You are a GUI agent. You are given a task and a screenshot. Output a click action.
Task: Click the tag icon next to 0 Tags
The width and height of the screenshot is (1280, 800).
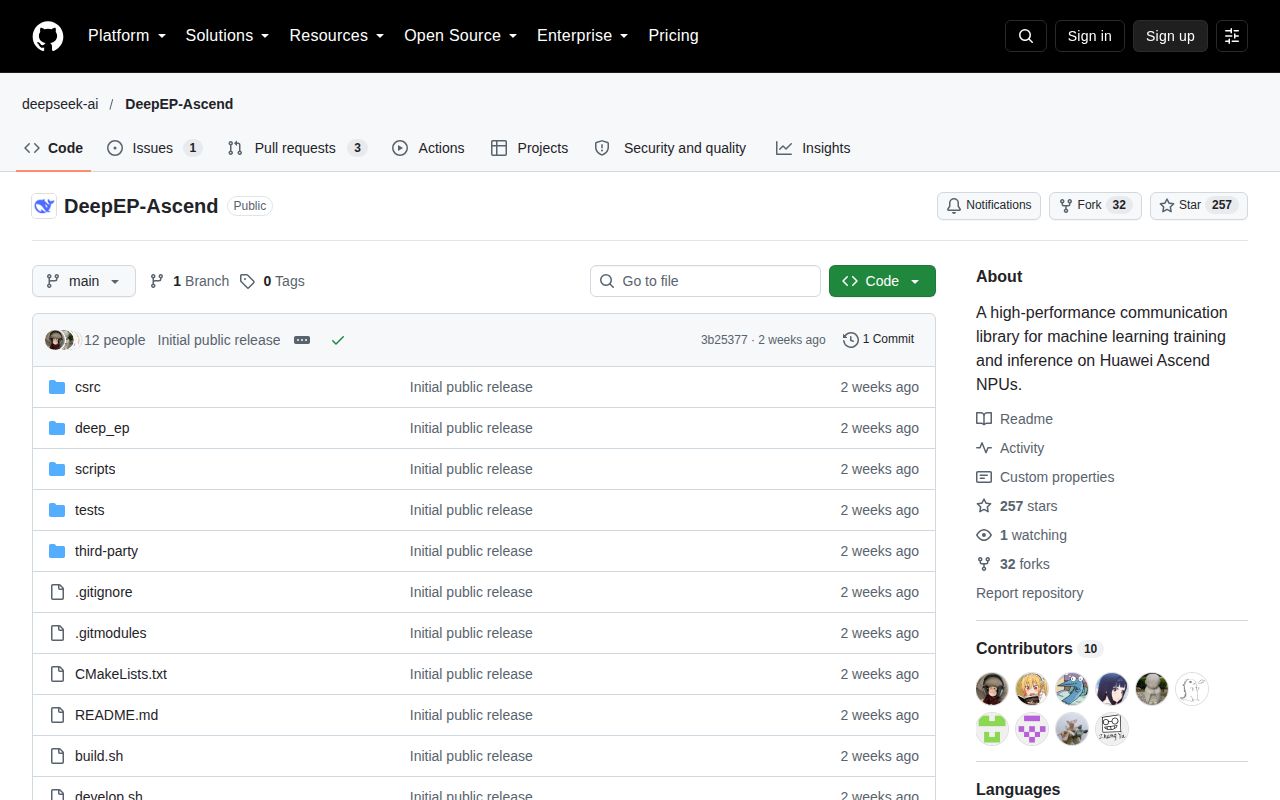point(247,281)
